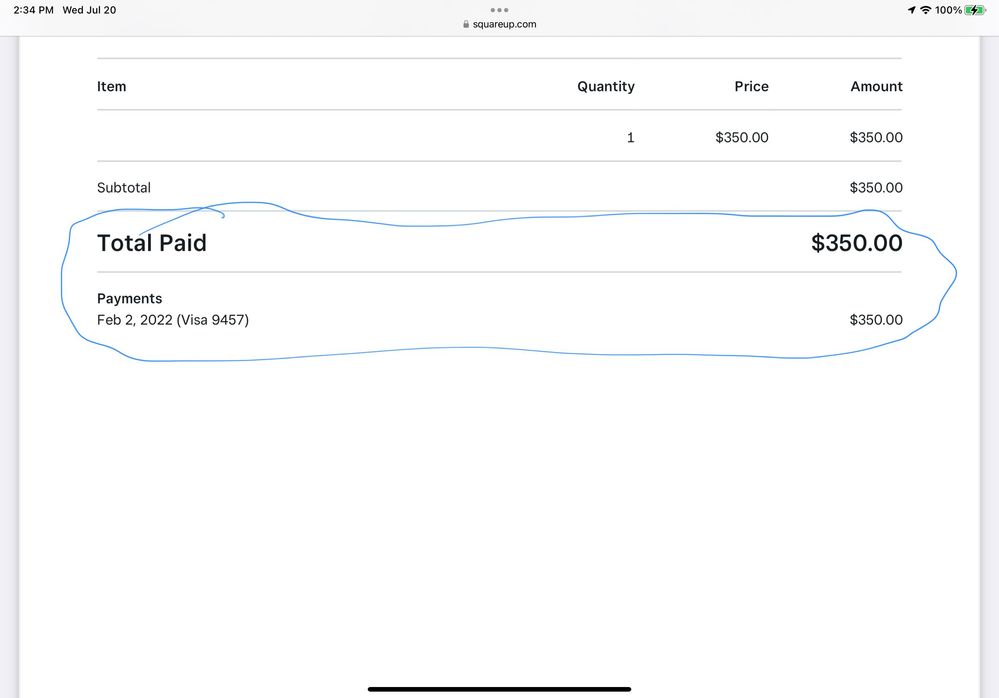999x698 pixels.
Task: Click the Price column header
Action: pos(751,87)
